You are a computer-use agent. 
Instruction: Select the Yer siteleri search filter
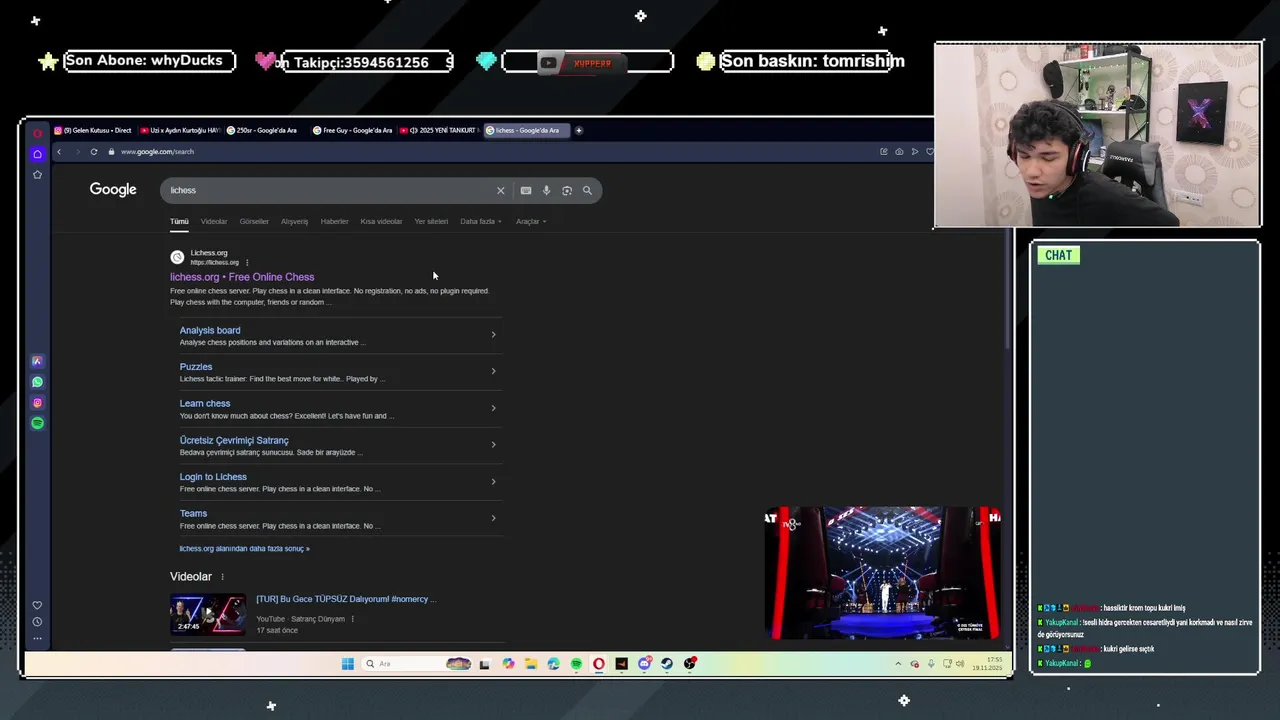tap(431, 221)
